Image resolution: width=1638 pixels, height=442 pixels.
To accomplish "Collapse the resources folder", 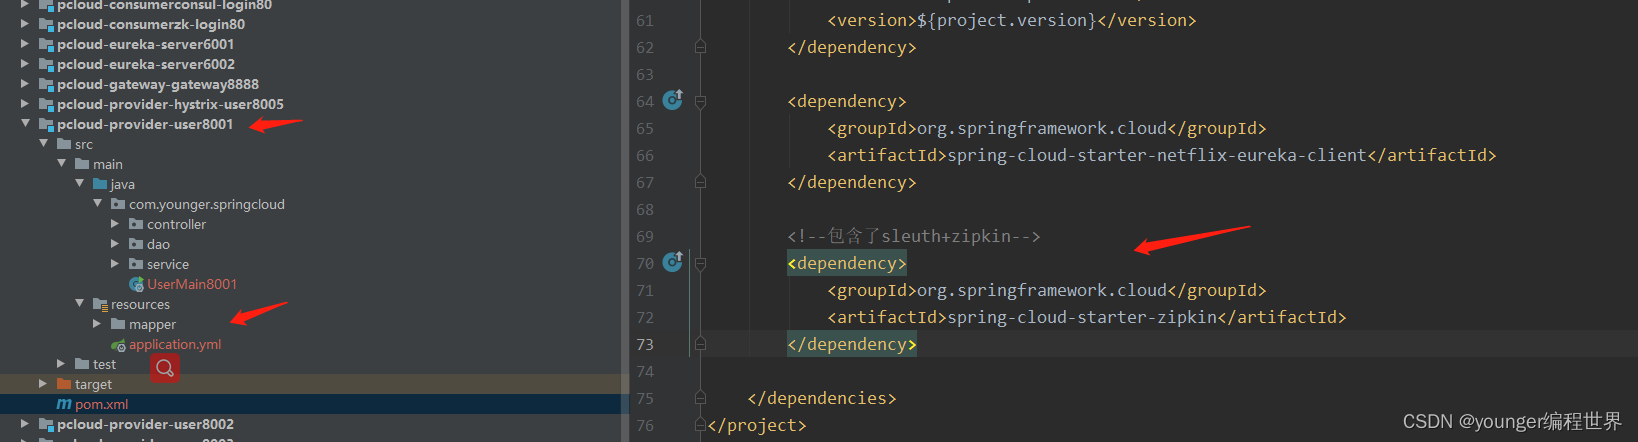I will (x=79, y=304).
